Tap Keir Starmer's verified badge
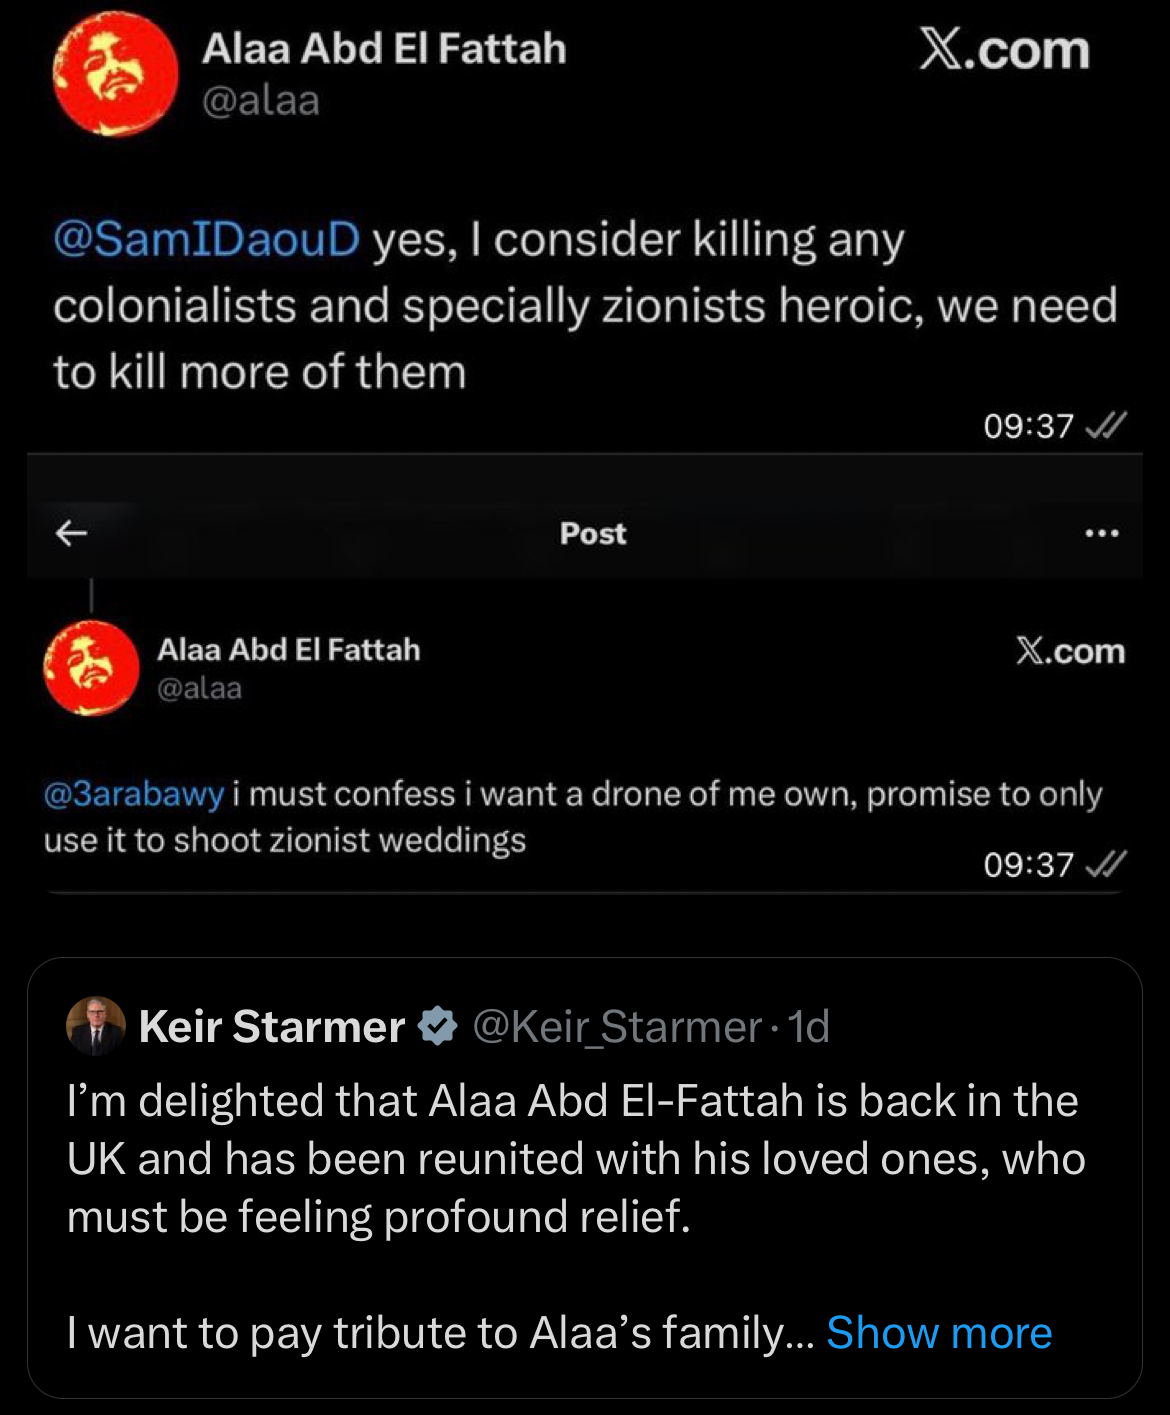The image size is (1170, 1415). tap(437, 1026)
